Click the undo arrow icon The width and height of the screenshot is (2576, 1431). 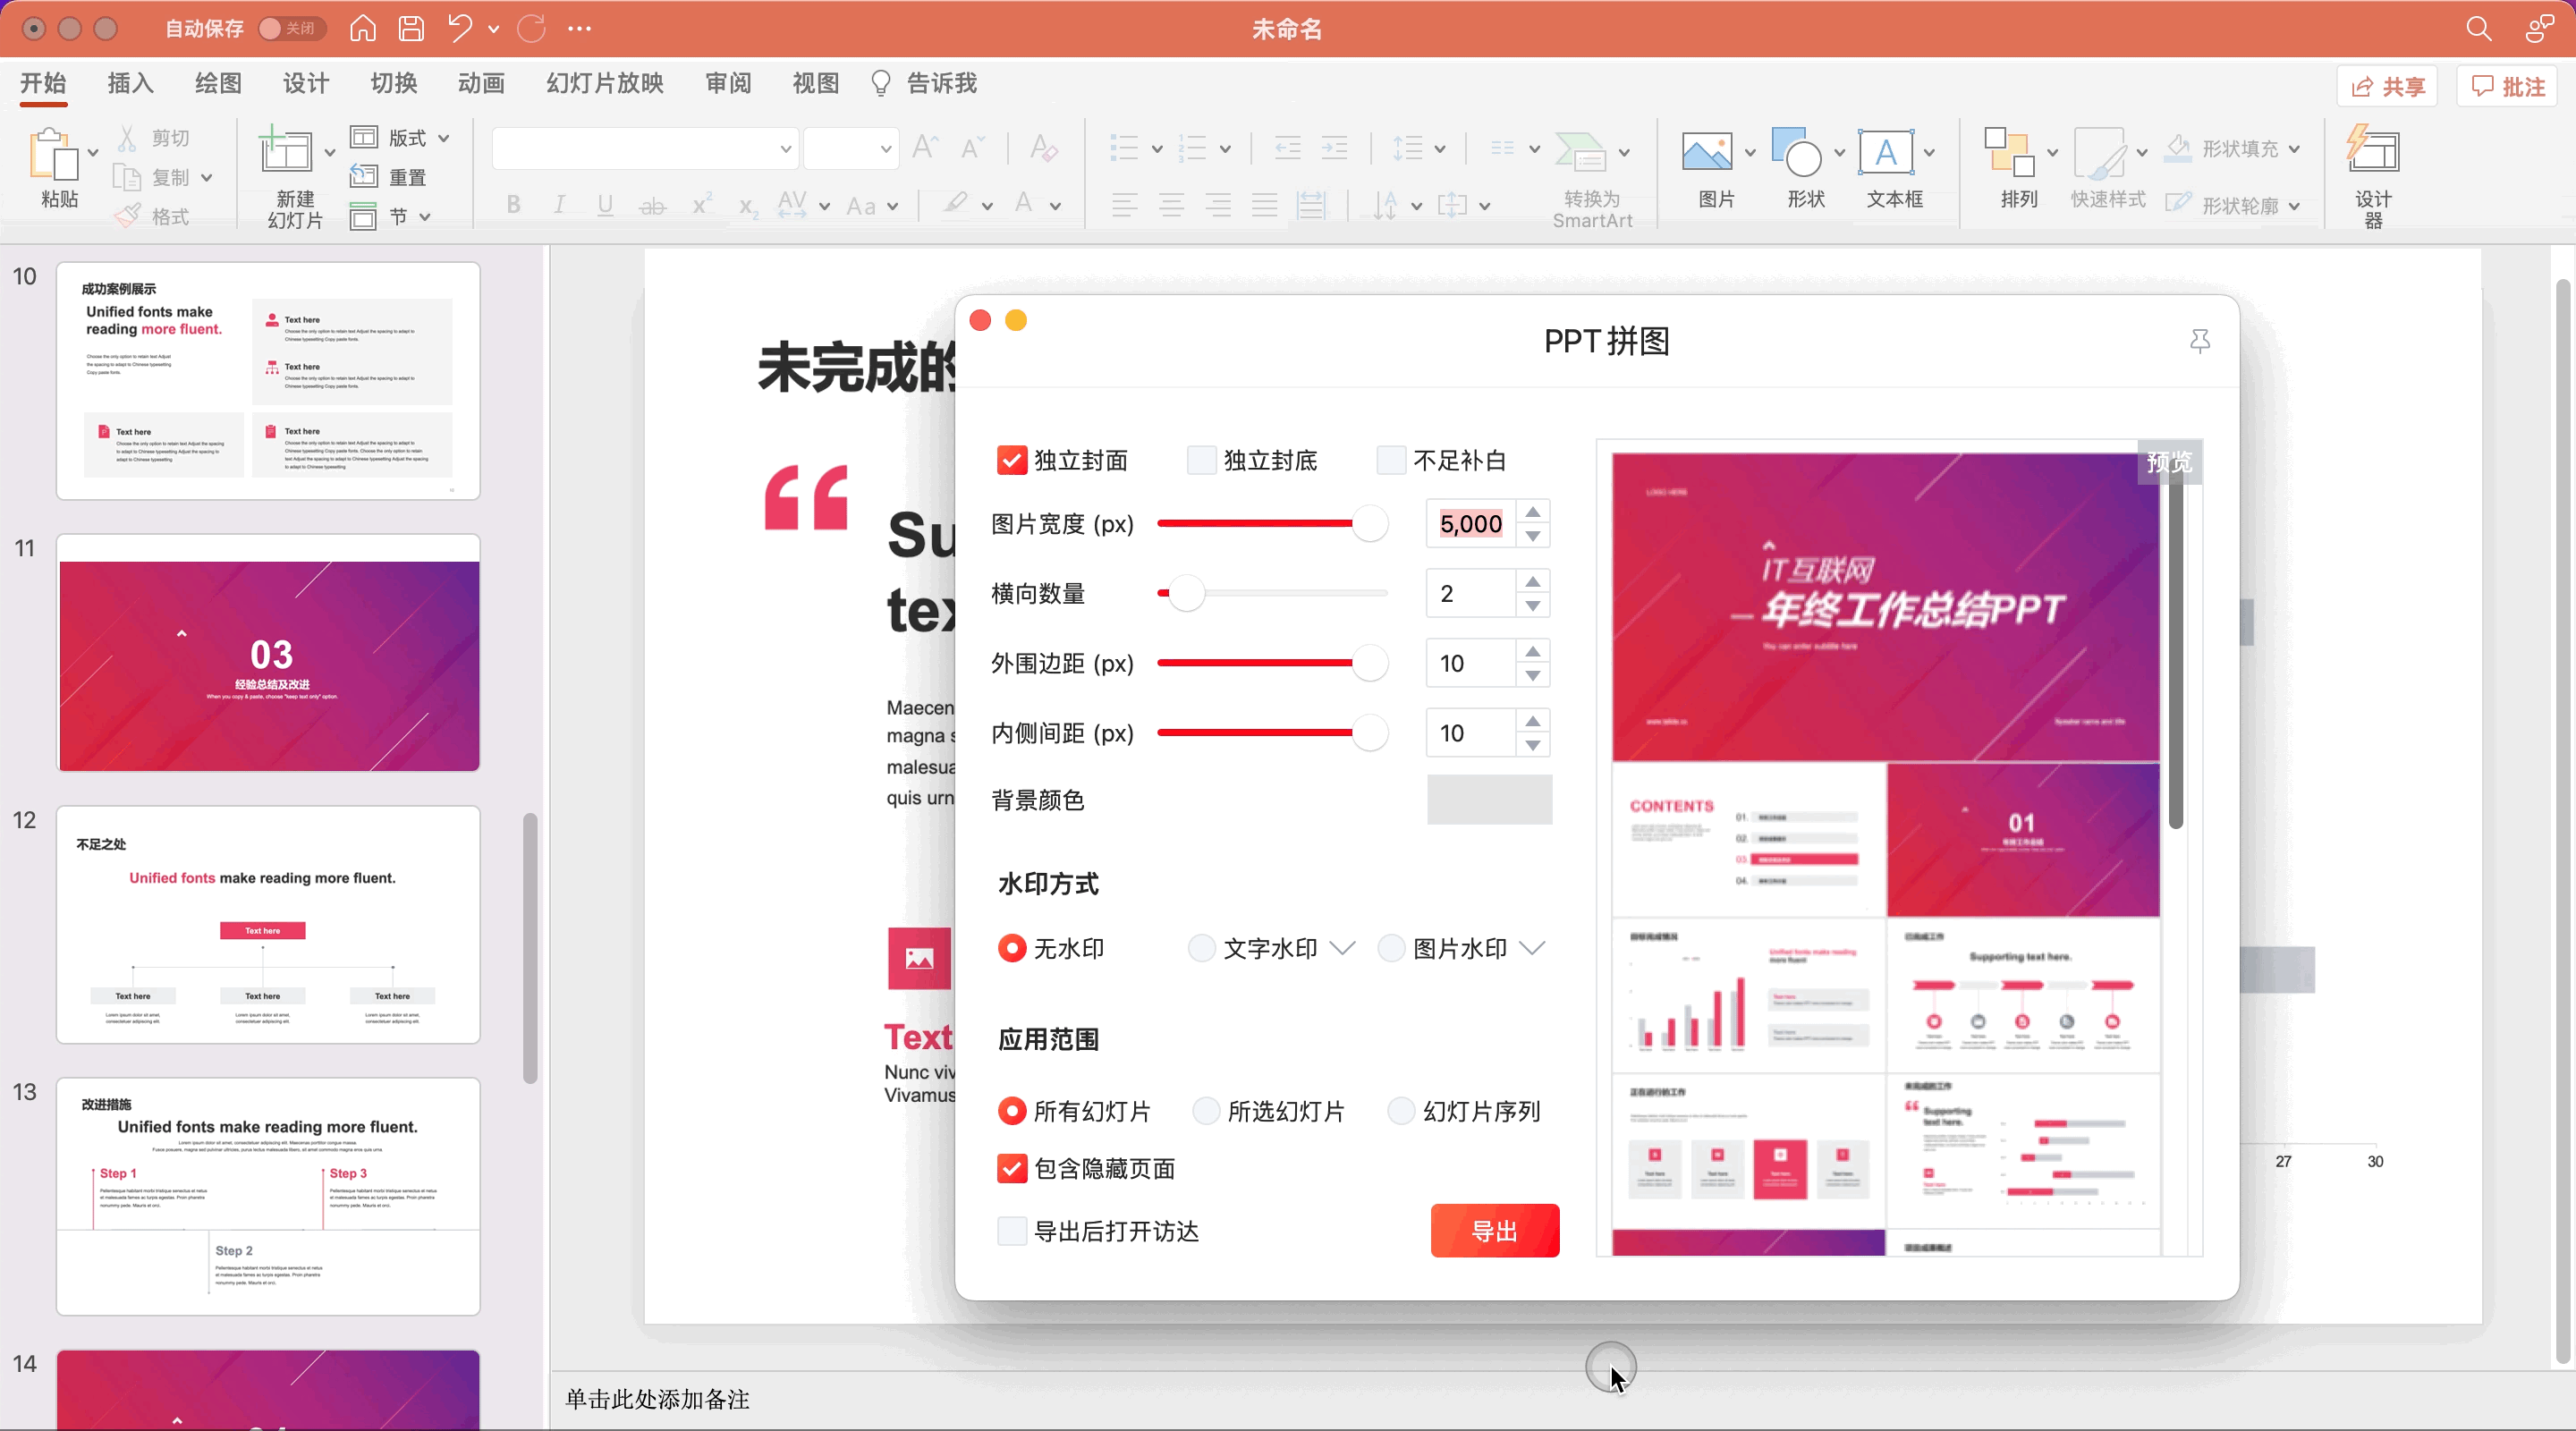[459, 28]
